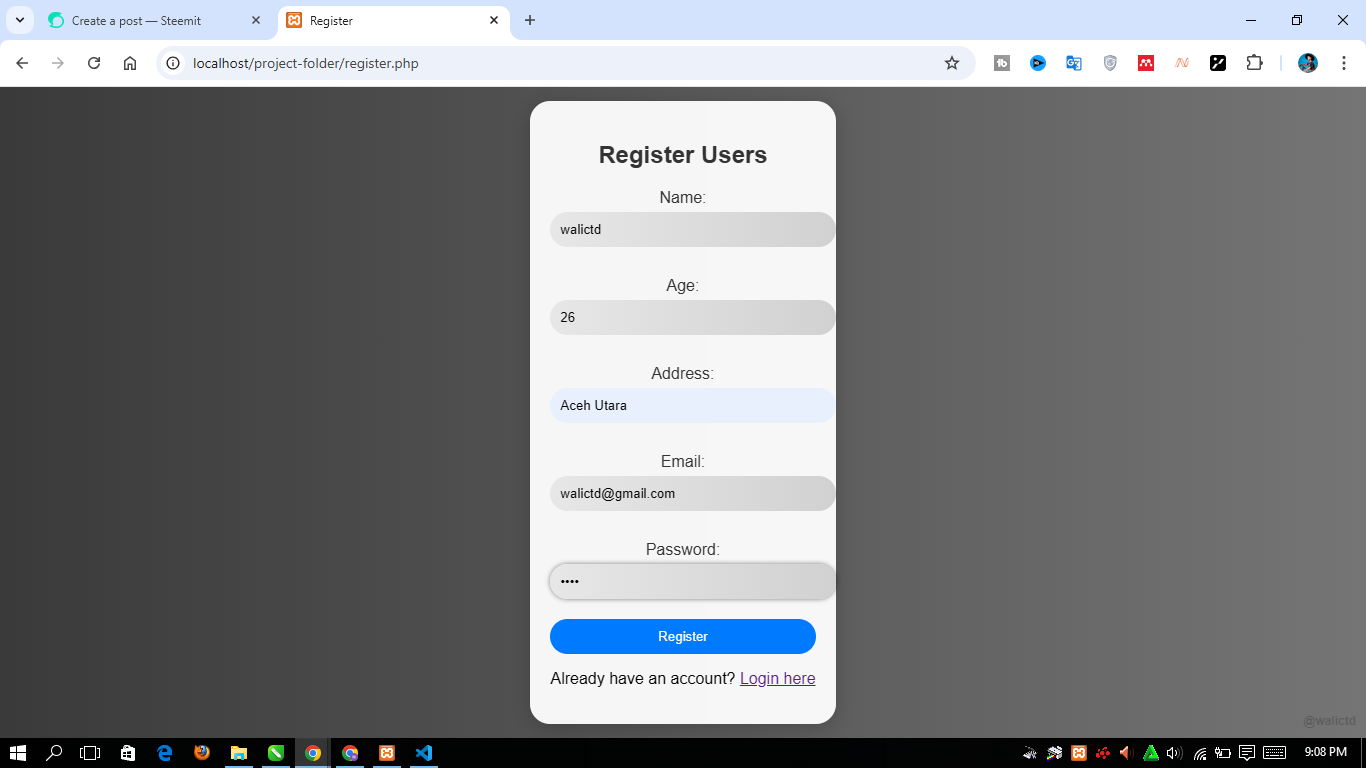Reload the register.php page

94,63
